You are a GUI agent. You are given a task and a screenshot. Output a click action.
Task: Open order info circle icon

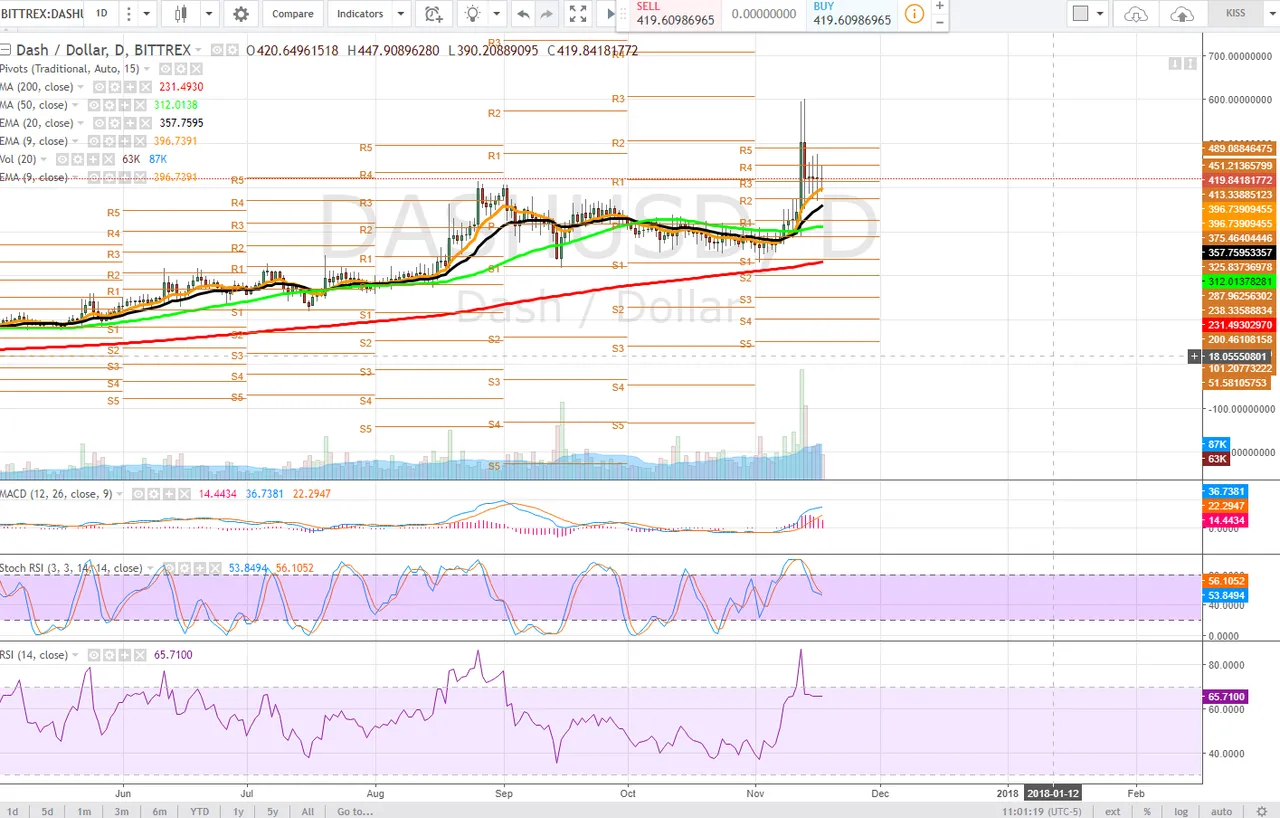(x=914, y=14)
